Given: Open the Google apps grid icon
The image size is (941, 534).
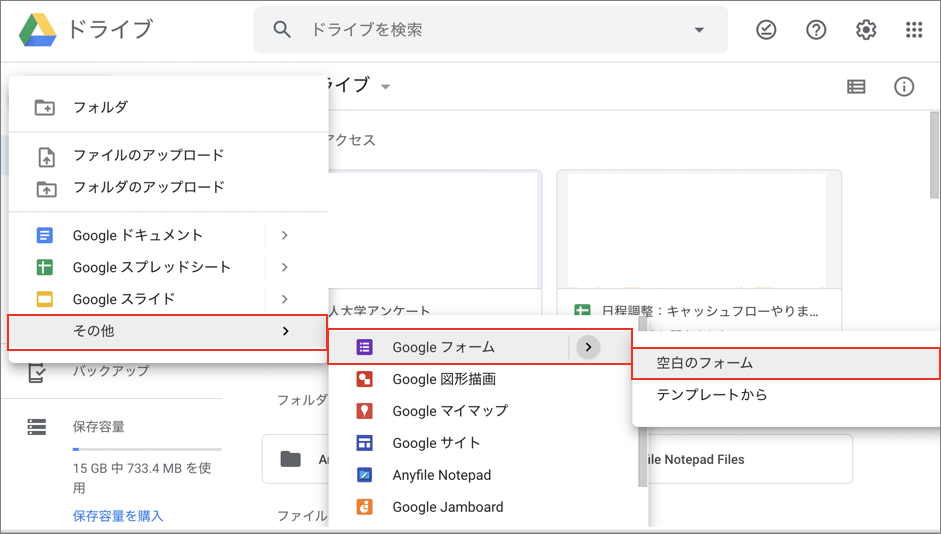Looking at the screenshot, I should point(914,29).
